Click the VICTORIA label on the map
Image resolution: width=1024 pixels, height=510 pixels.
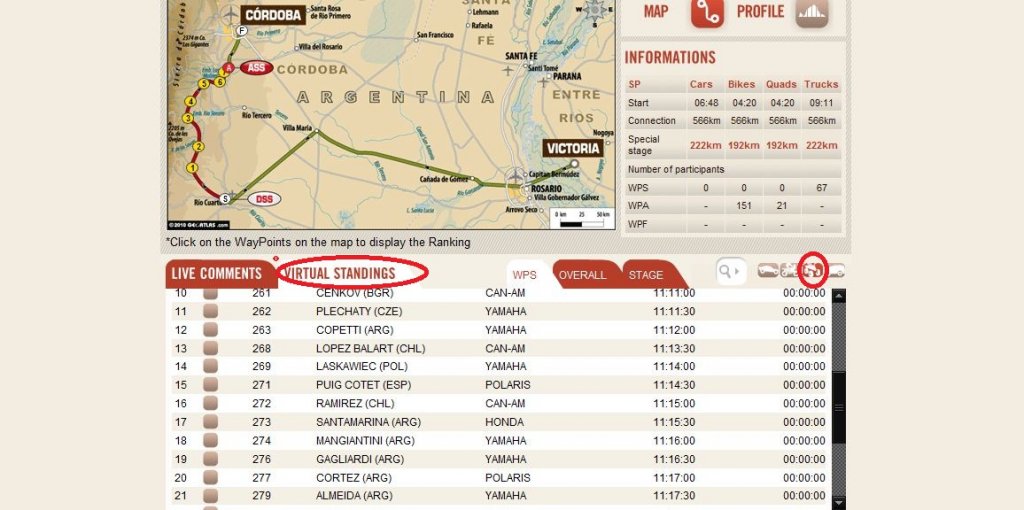(573, 148)
